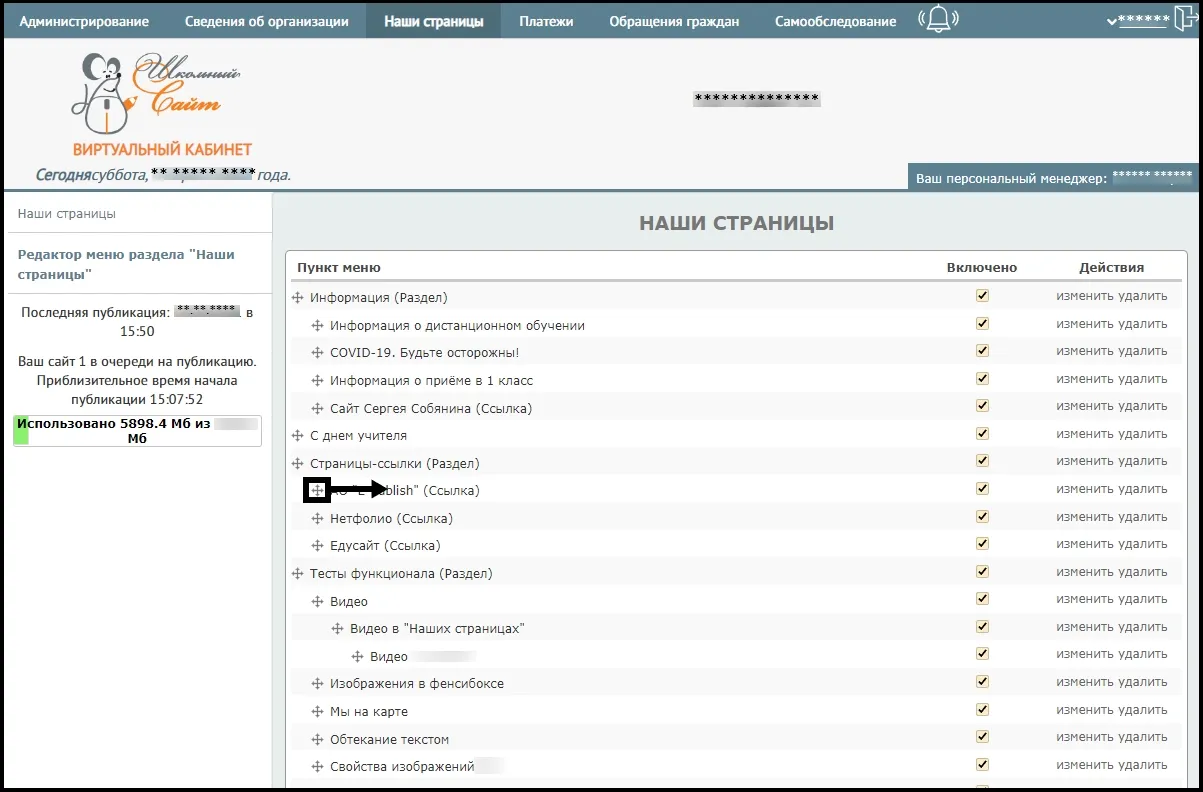Click the move handle beside Информация о дистанционном обучении
The width and height of the screenshot is (1203, 792).
tap(317, 326)
